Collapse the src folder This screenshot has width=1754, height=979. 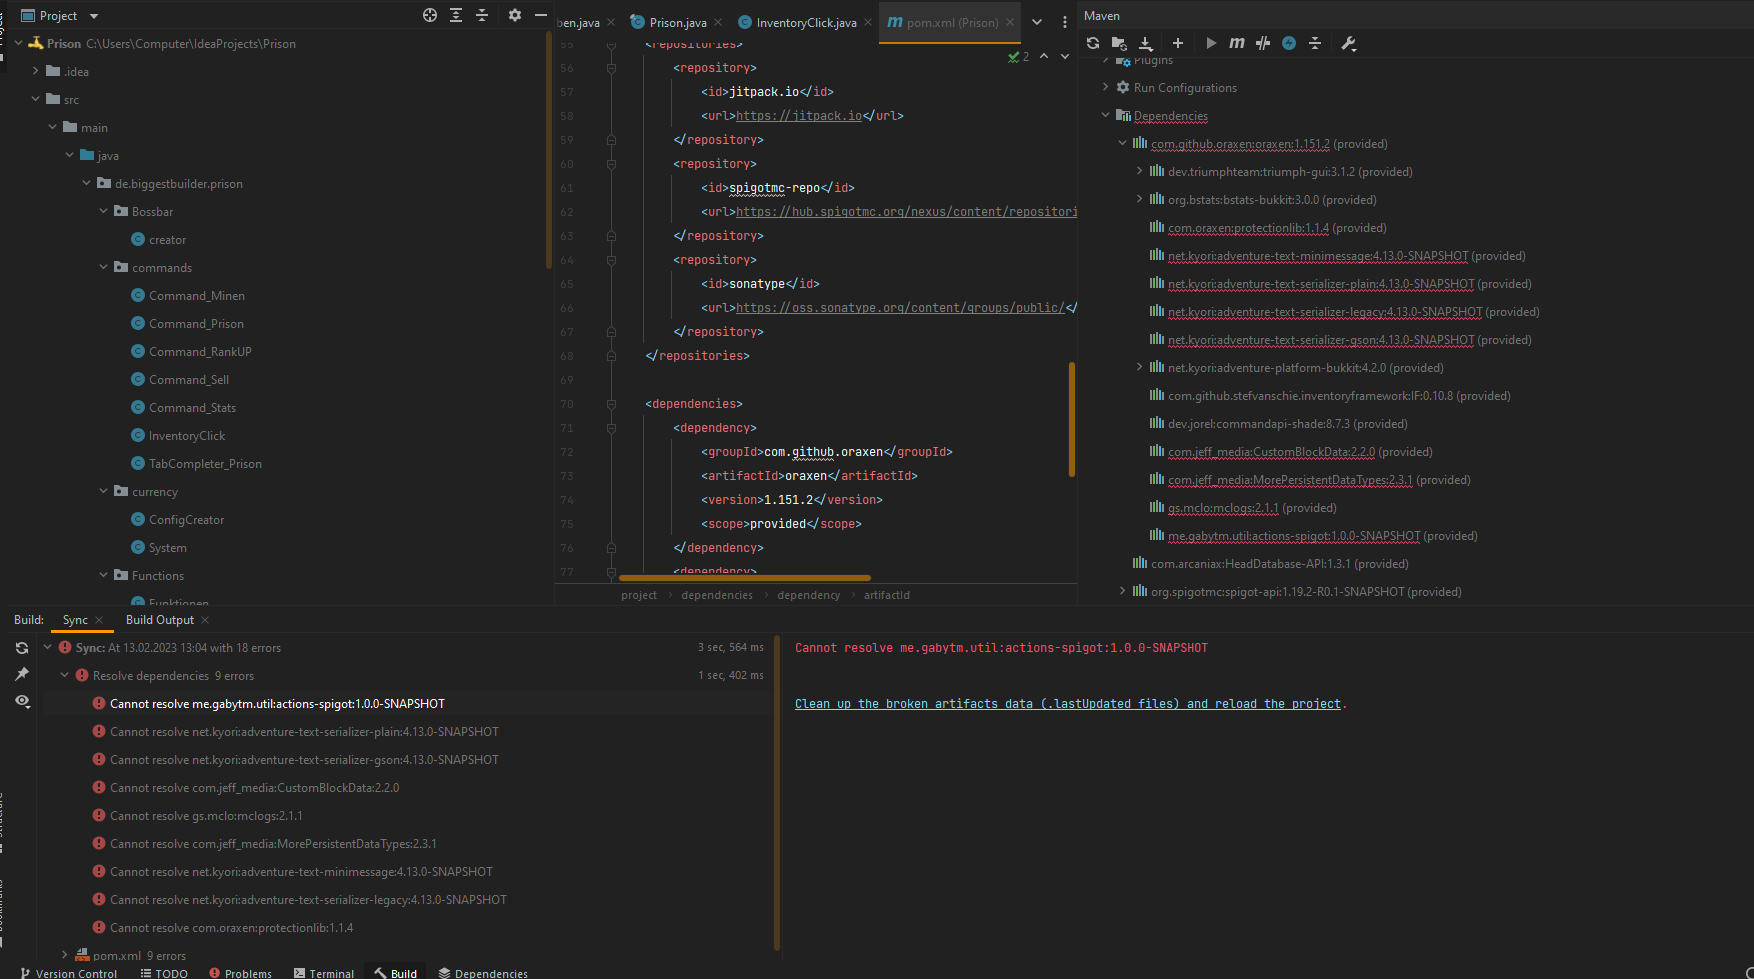[x=36, y=99]
